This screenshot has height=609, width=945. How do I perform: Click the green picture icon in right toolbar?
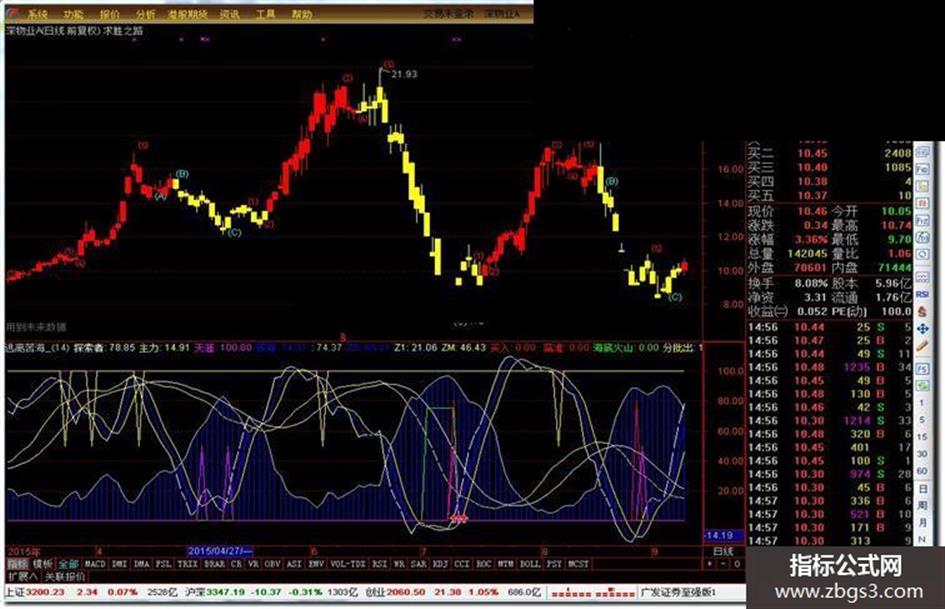[x=923, y=385]
